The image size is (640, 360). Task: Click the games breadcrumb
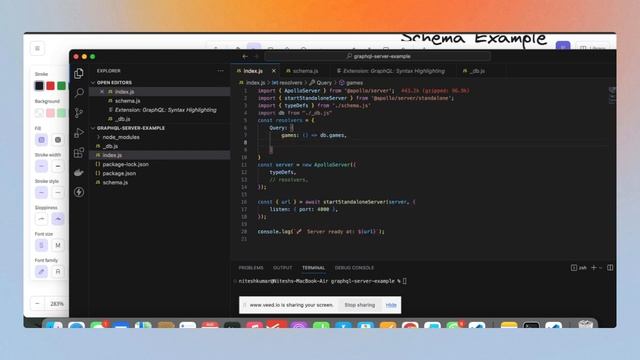click(351, 83)
